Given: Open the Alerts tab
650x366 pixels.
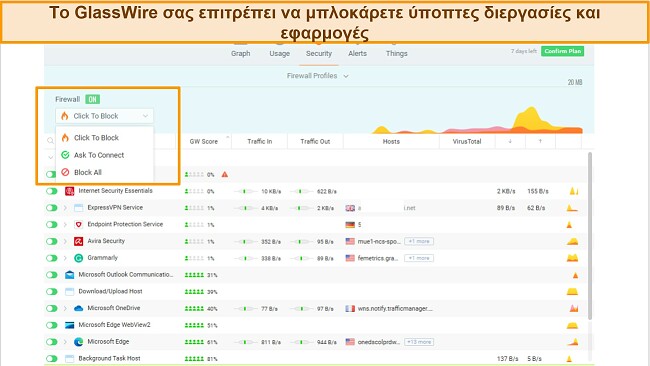Looking at the screenshot, I should tap(357, 53).
